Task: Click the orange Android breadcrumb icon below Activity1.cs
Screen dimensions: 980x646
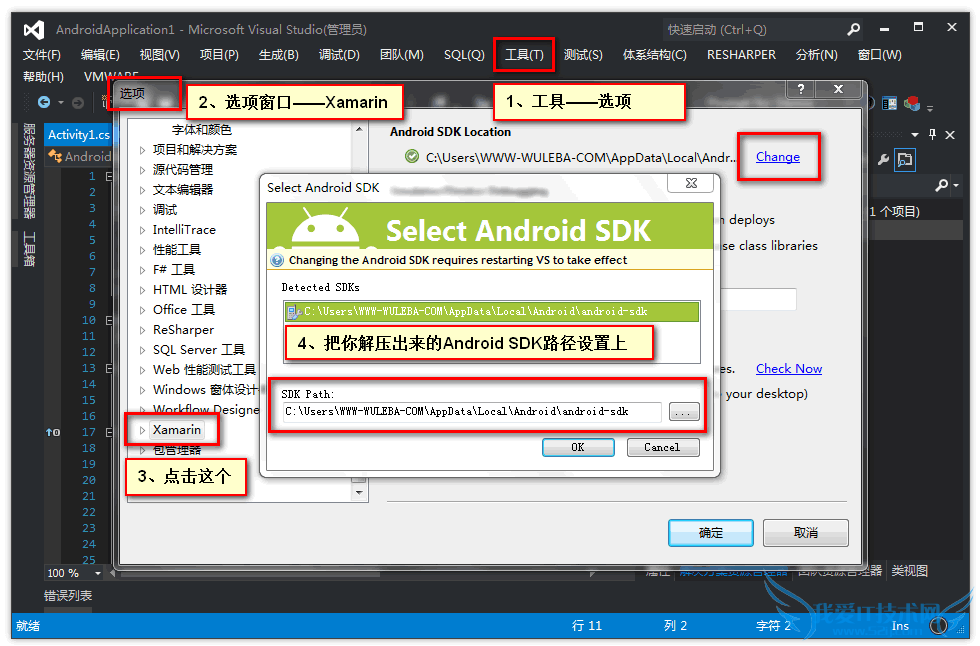Action: 54,156
